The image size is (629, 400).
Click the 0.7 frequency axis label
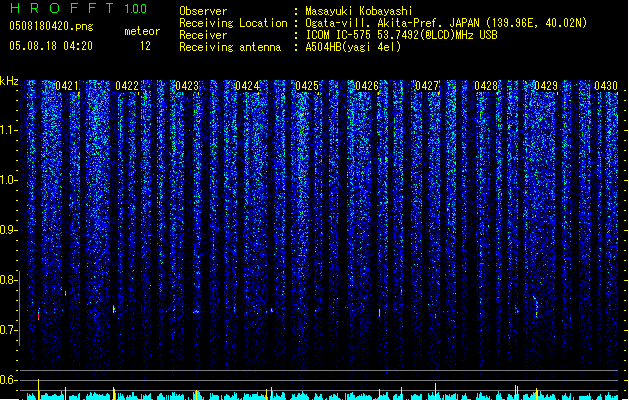8,330
